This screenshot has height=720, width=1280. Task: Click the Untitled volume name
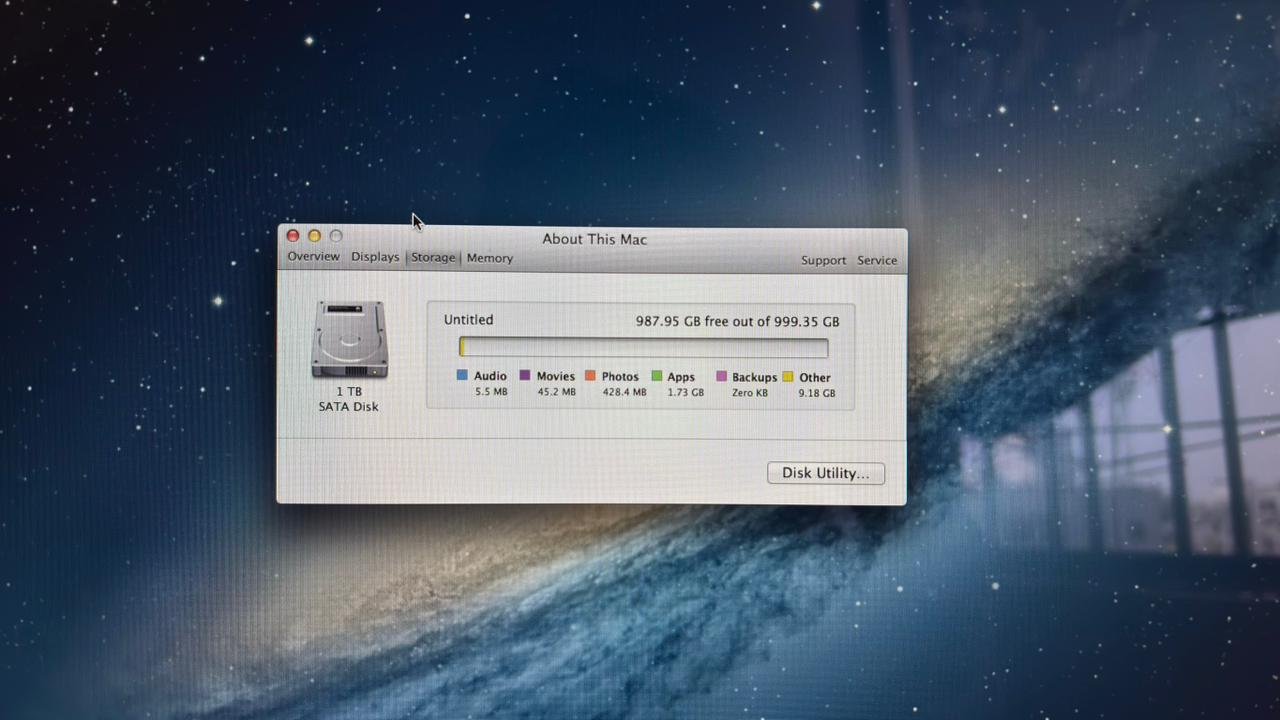coord(468,319)
